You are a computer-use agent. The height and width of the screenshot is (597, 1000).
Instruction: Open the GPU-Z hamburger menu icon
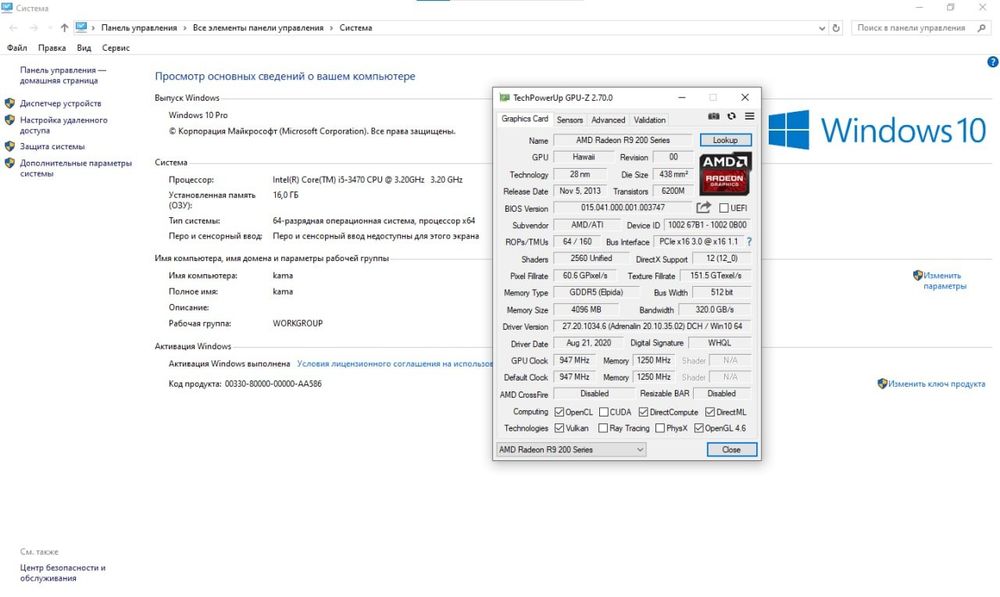(x=749, y=116)
